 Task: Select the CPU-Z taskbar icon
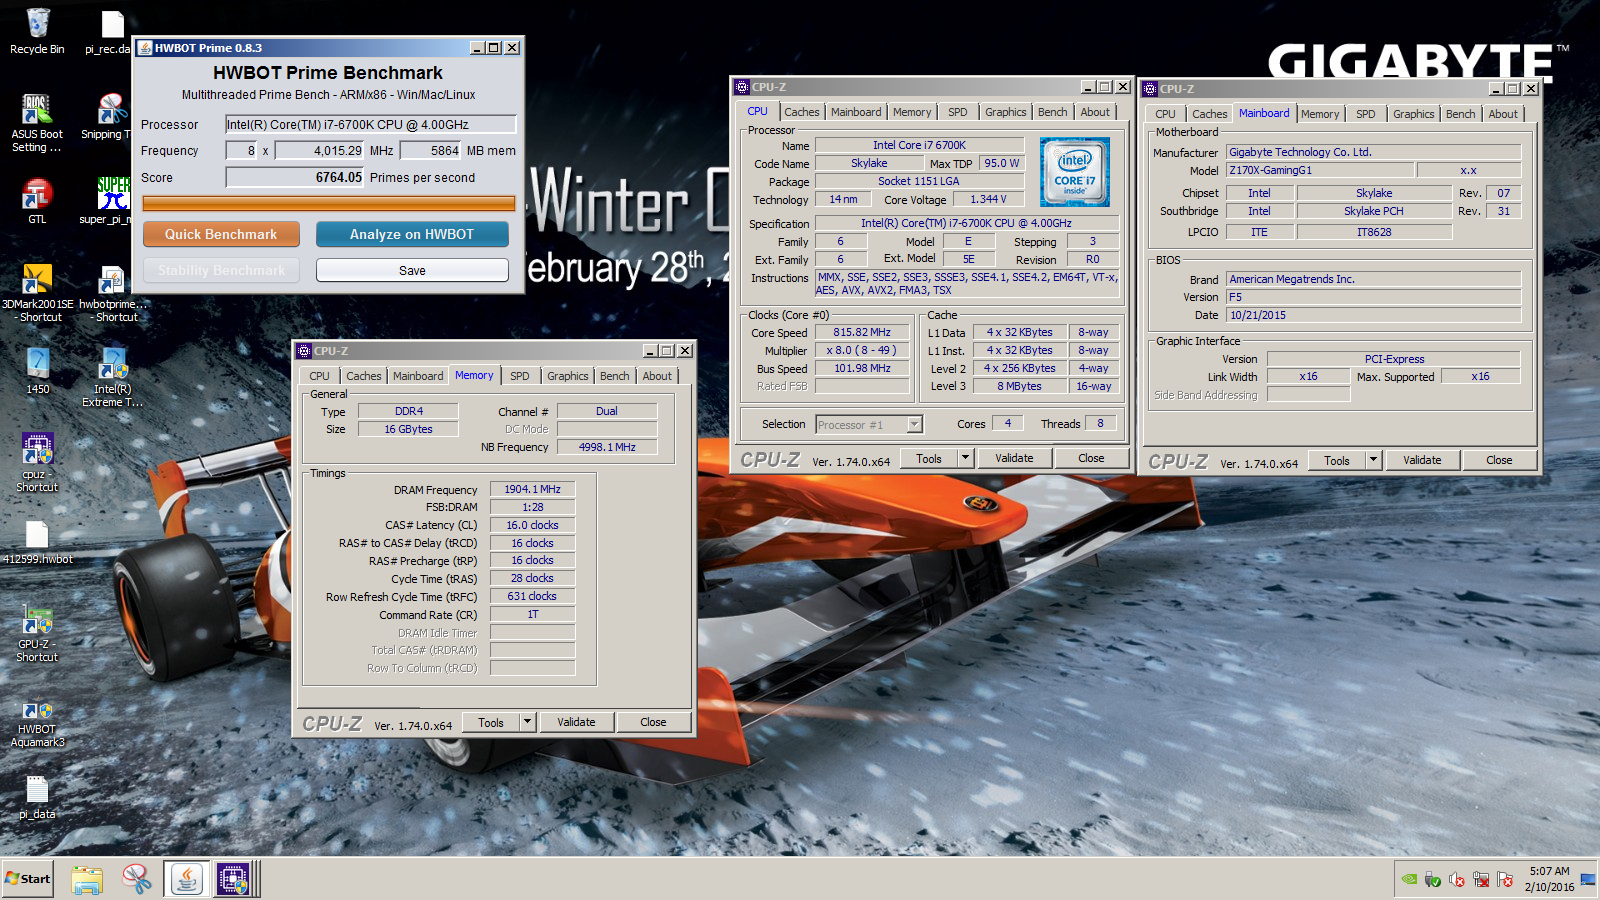pyautogui.click(x=234, y=879)
